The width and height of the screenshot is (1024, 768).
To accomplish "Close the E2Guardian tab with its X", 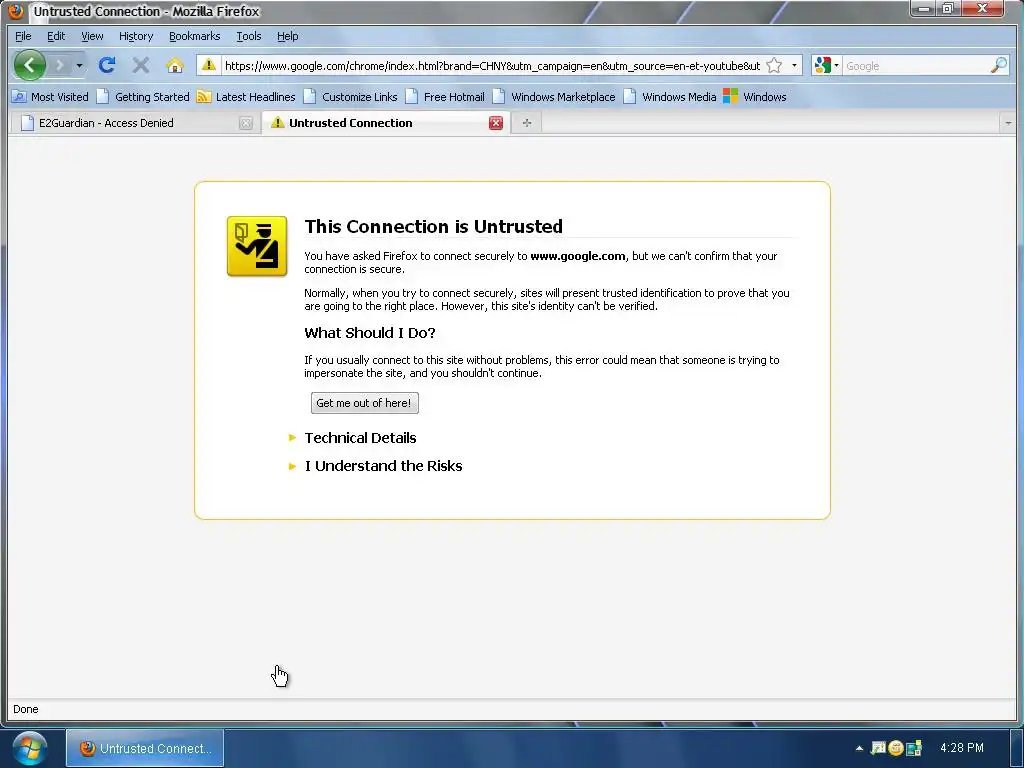I will point(246,123).
